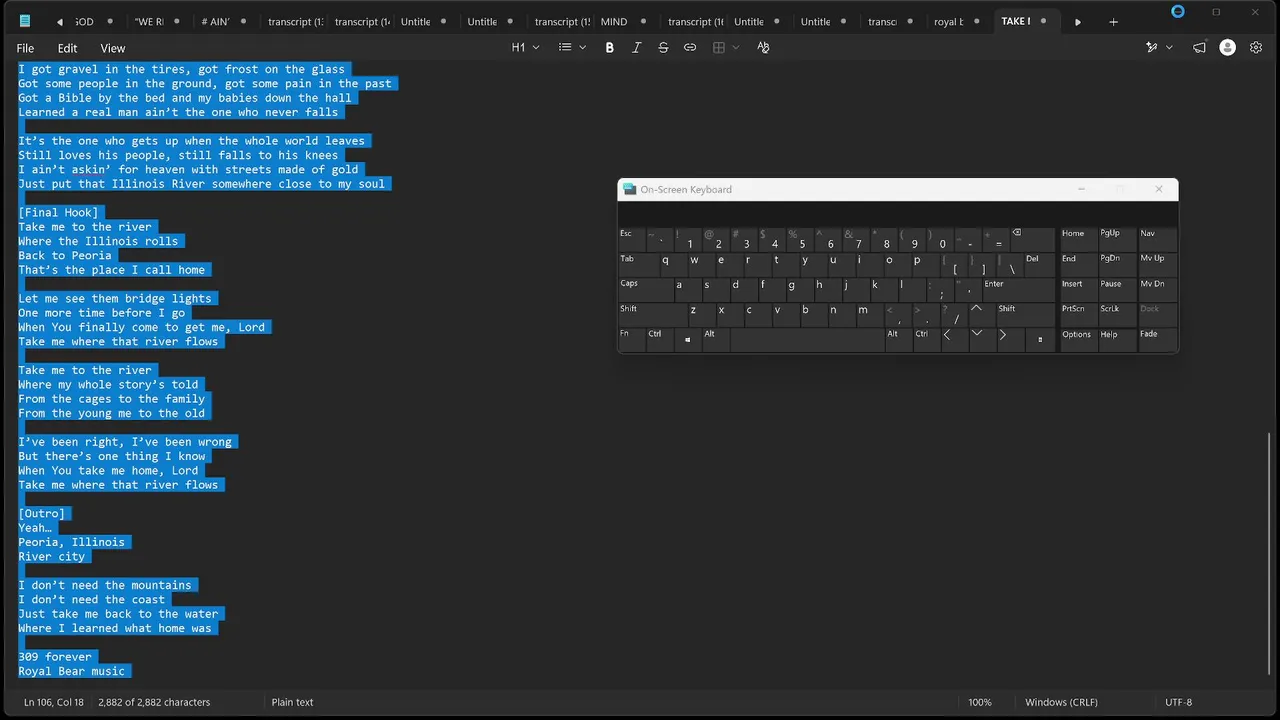
Task: Click the context menu key on On-Screen Keyboard
Action: (x=1040, y=339)
